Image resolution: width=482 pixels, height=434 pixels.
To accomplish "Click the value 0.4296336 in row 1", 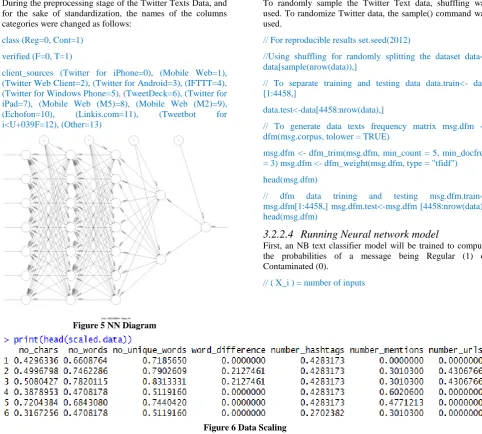I will (36, 361).
